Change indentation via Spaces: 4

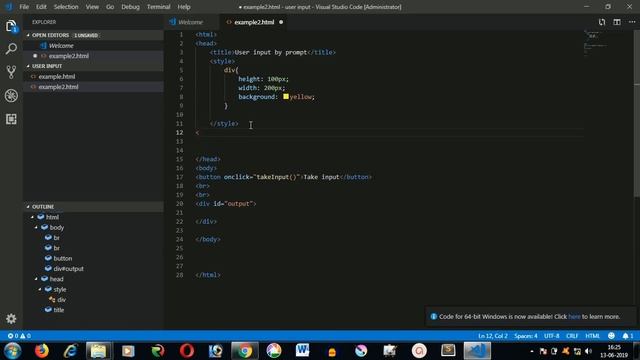tap(526, 336)
